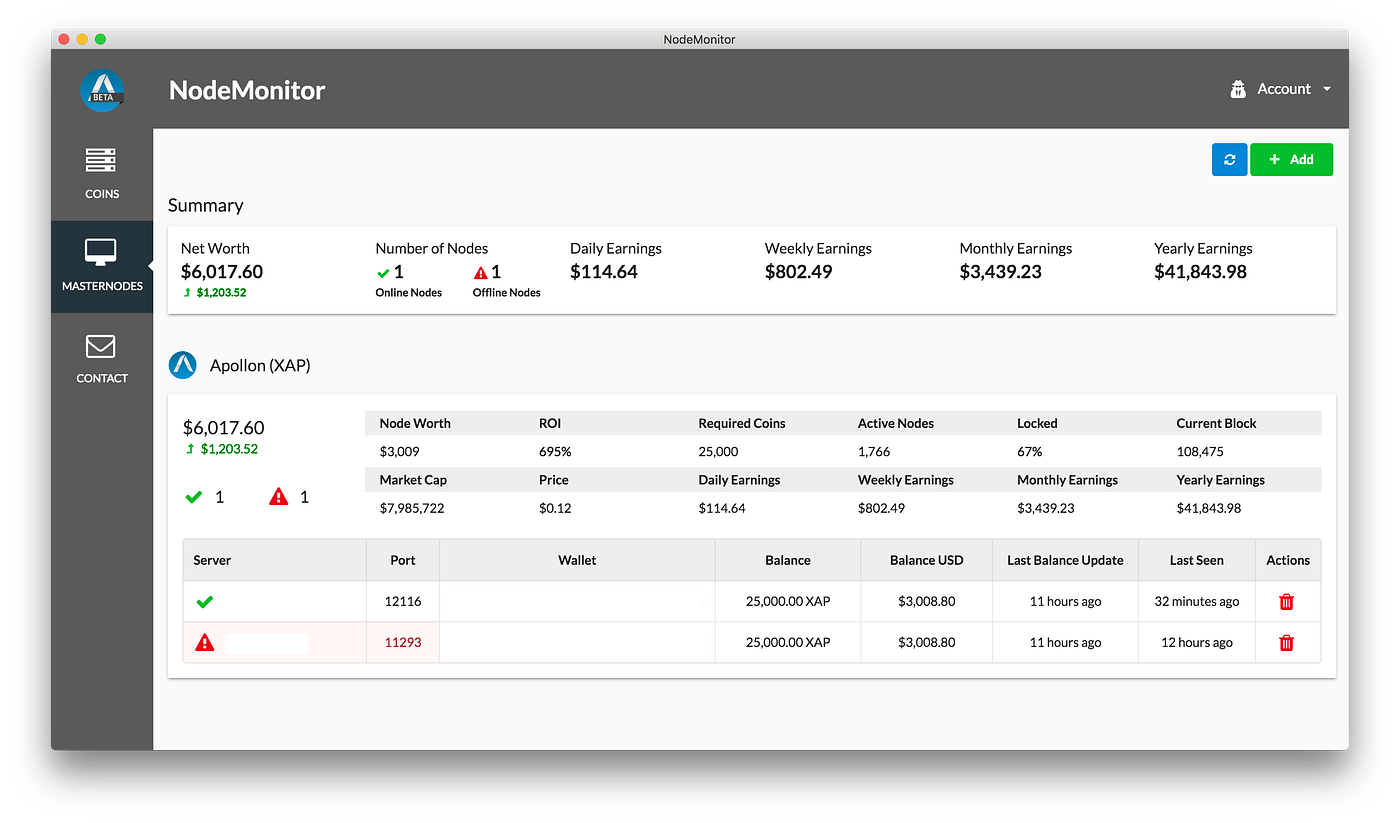Viewport: 1400px width, 823px height.
Task: Click the Active Nodes value 1,766
Action: pos(874,451)
